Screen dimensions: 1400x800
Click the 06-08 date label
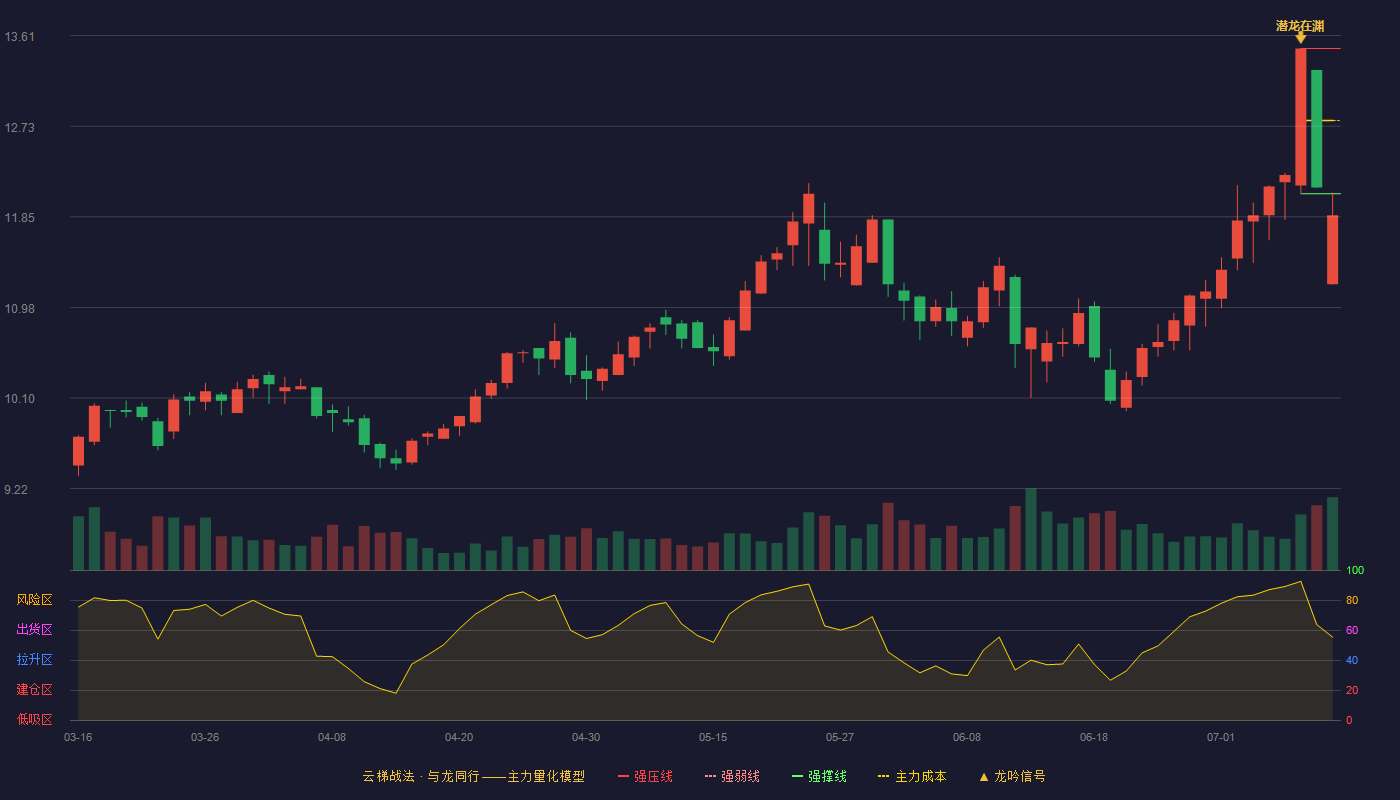(967, 737)
